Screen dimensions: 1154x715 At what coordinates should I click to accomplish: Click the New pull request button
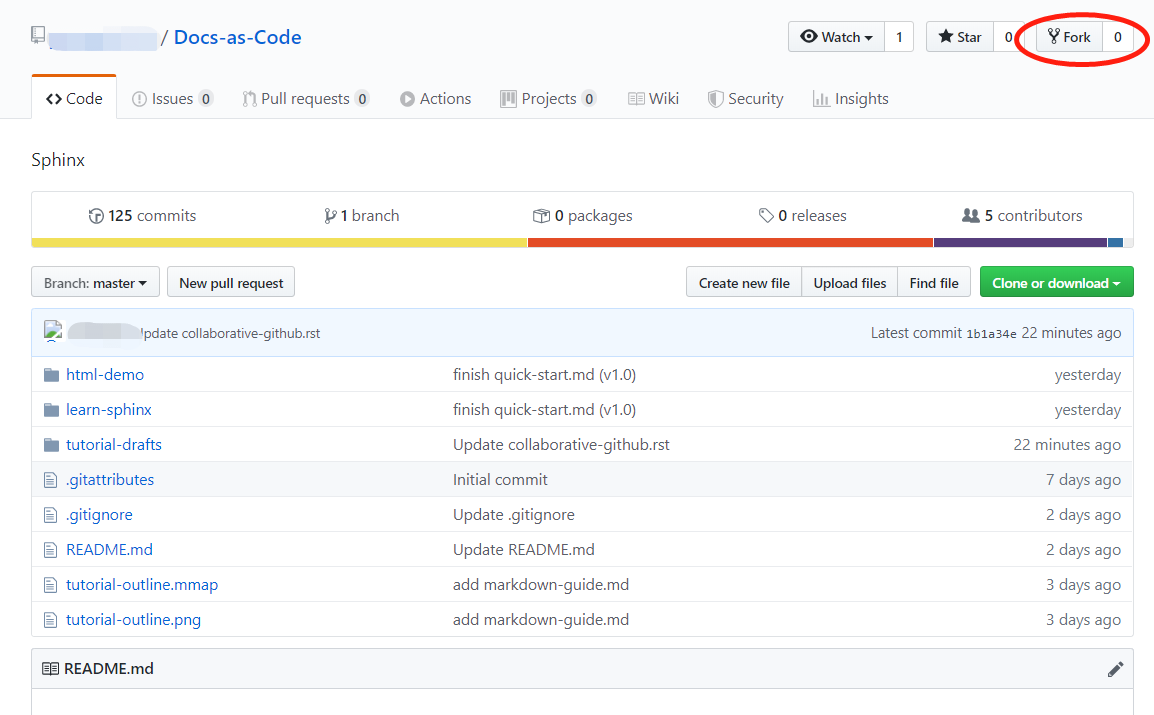click(x=230, y=281)
